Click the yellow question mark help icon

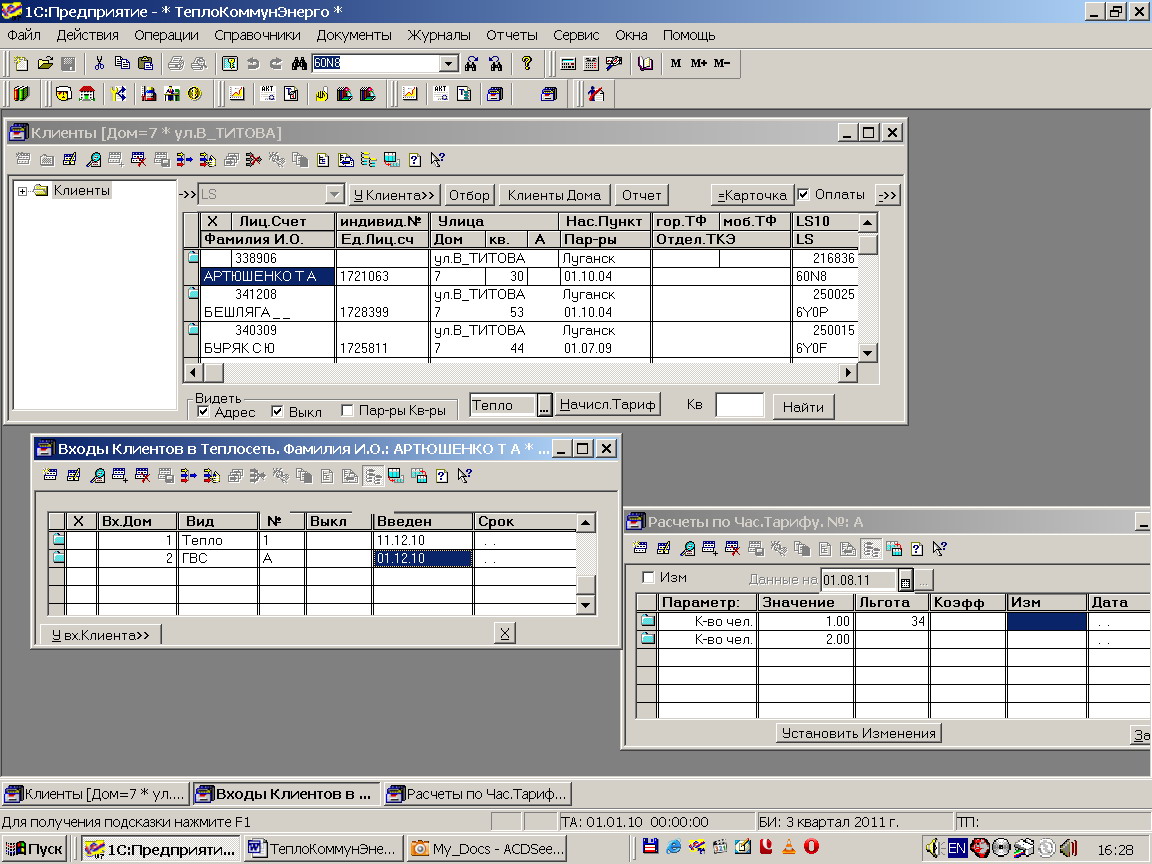(x=527, y=64)
